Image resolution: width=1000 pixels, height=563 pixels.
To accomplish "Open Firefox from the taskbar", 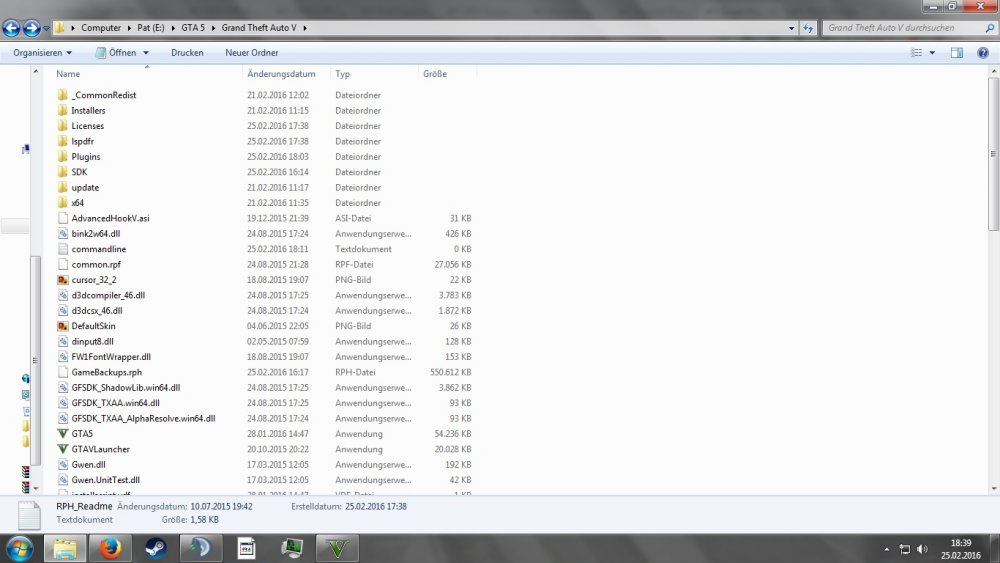I will pos(110,548).
